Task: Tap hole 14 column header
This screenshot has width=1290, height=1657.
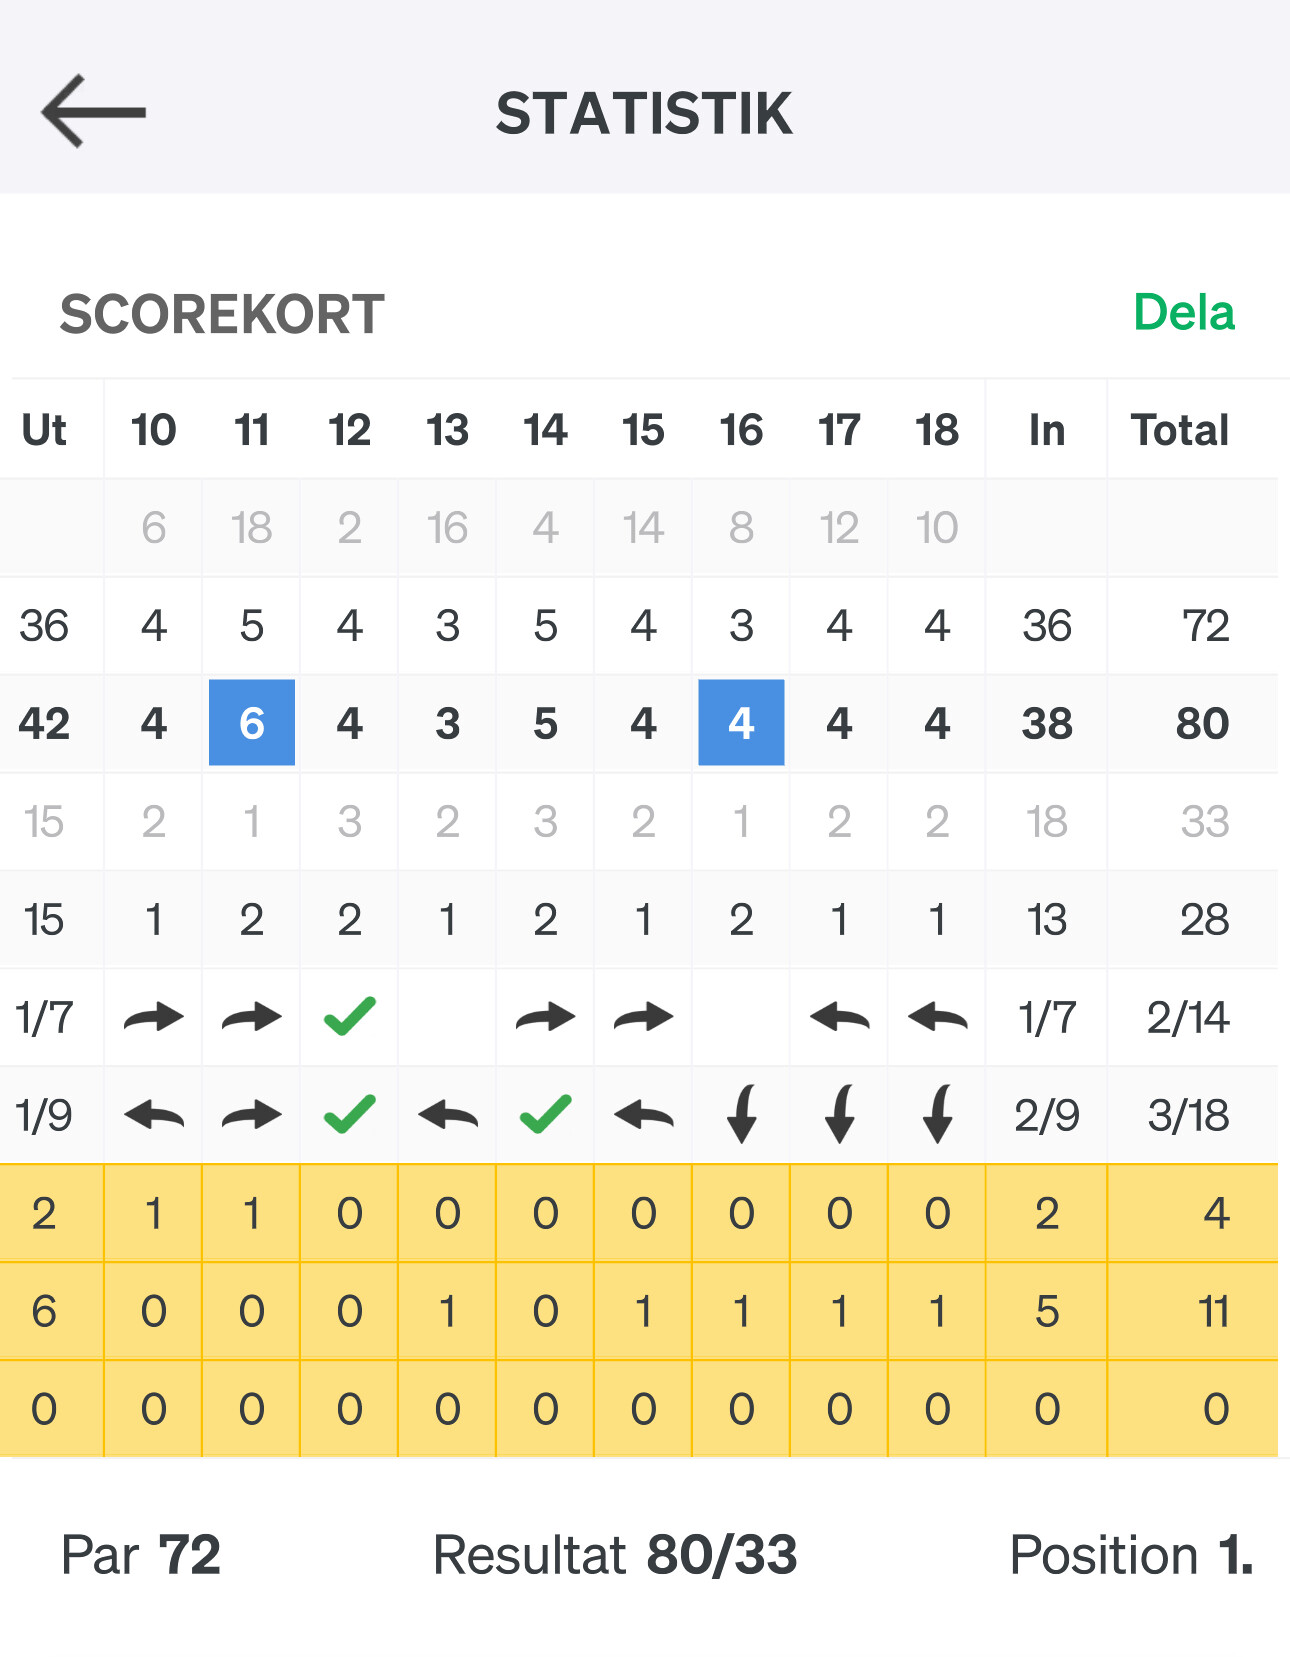Action: [x=546, y=430]
